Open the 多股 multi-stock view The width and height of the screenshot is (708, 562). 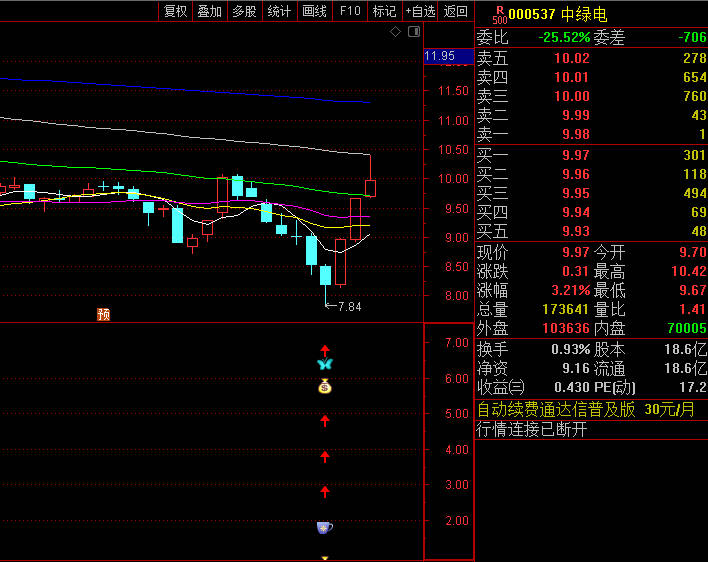point(244,11)
